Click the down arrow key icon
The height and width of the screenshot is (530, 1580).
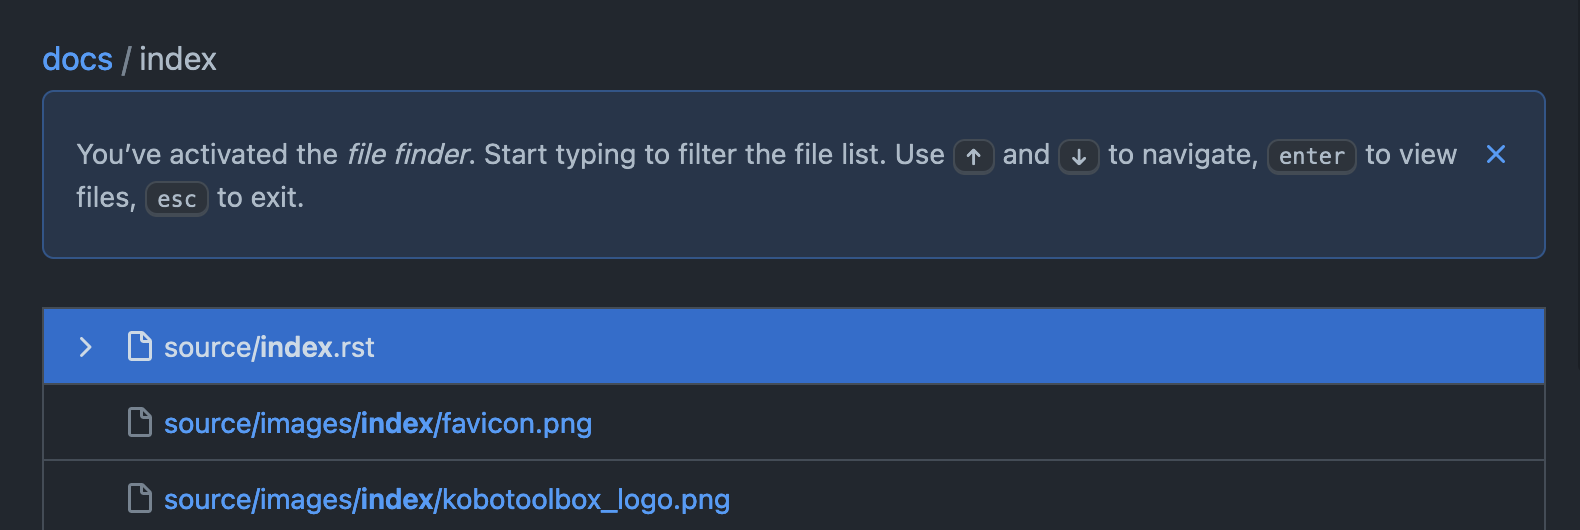click(x=1079, y=157)
